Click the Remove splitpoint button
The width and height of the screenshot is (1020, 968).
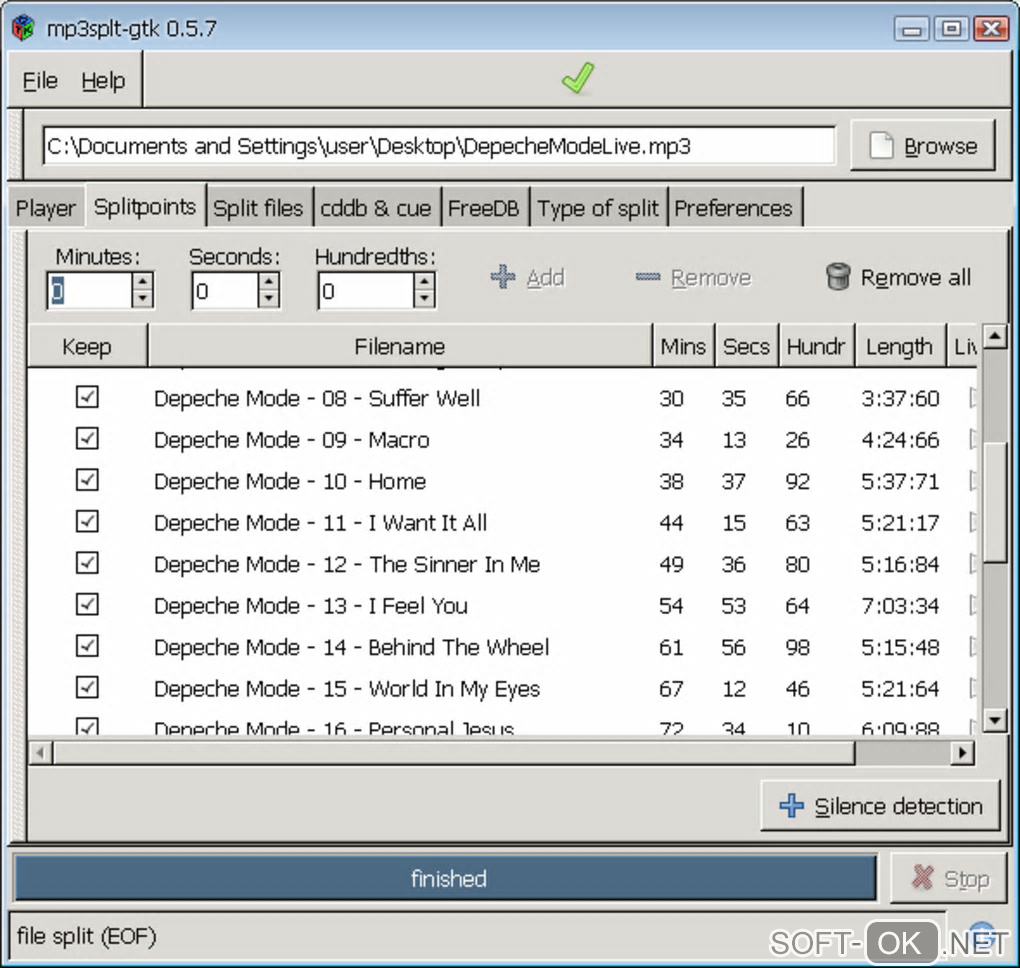[x=693, y=278]
